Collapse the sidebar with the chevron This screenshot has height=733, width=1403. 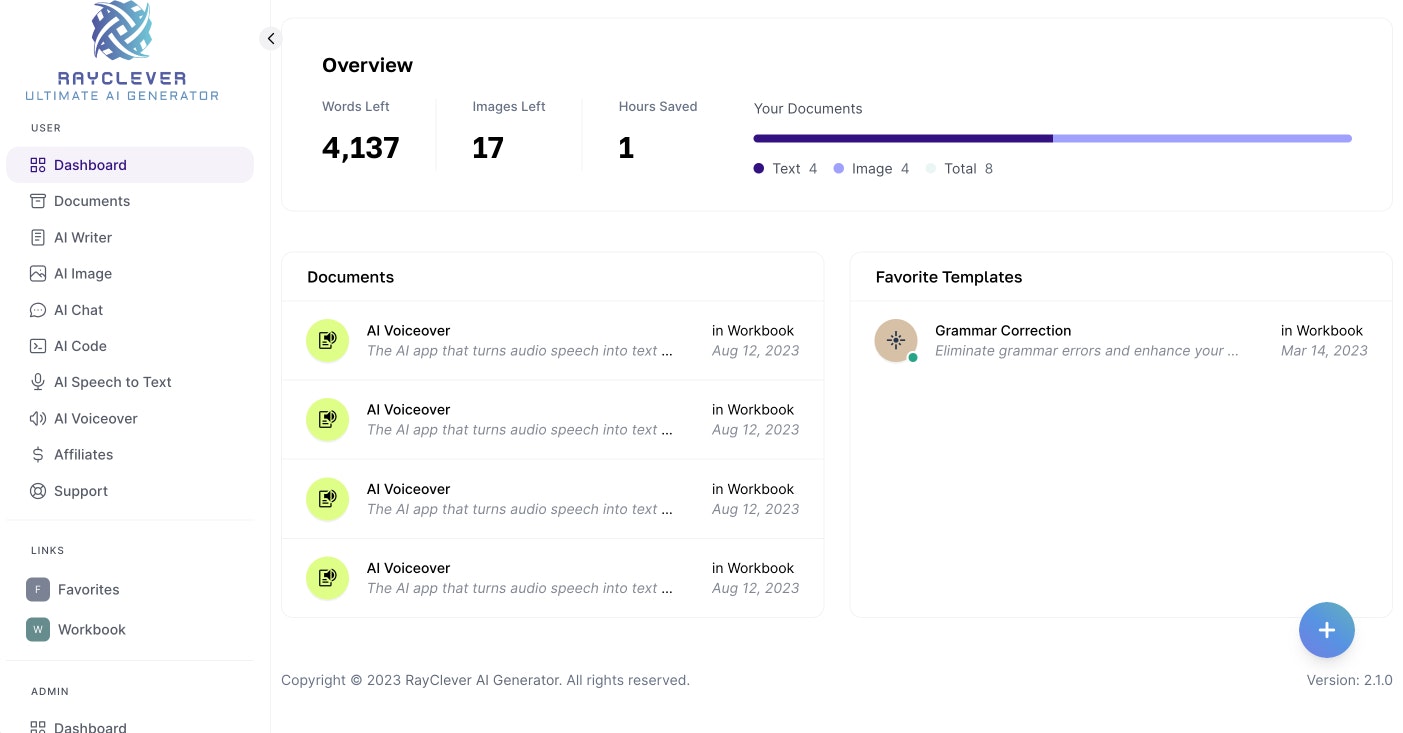coord(270,38)
